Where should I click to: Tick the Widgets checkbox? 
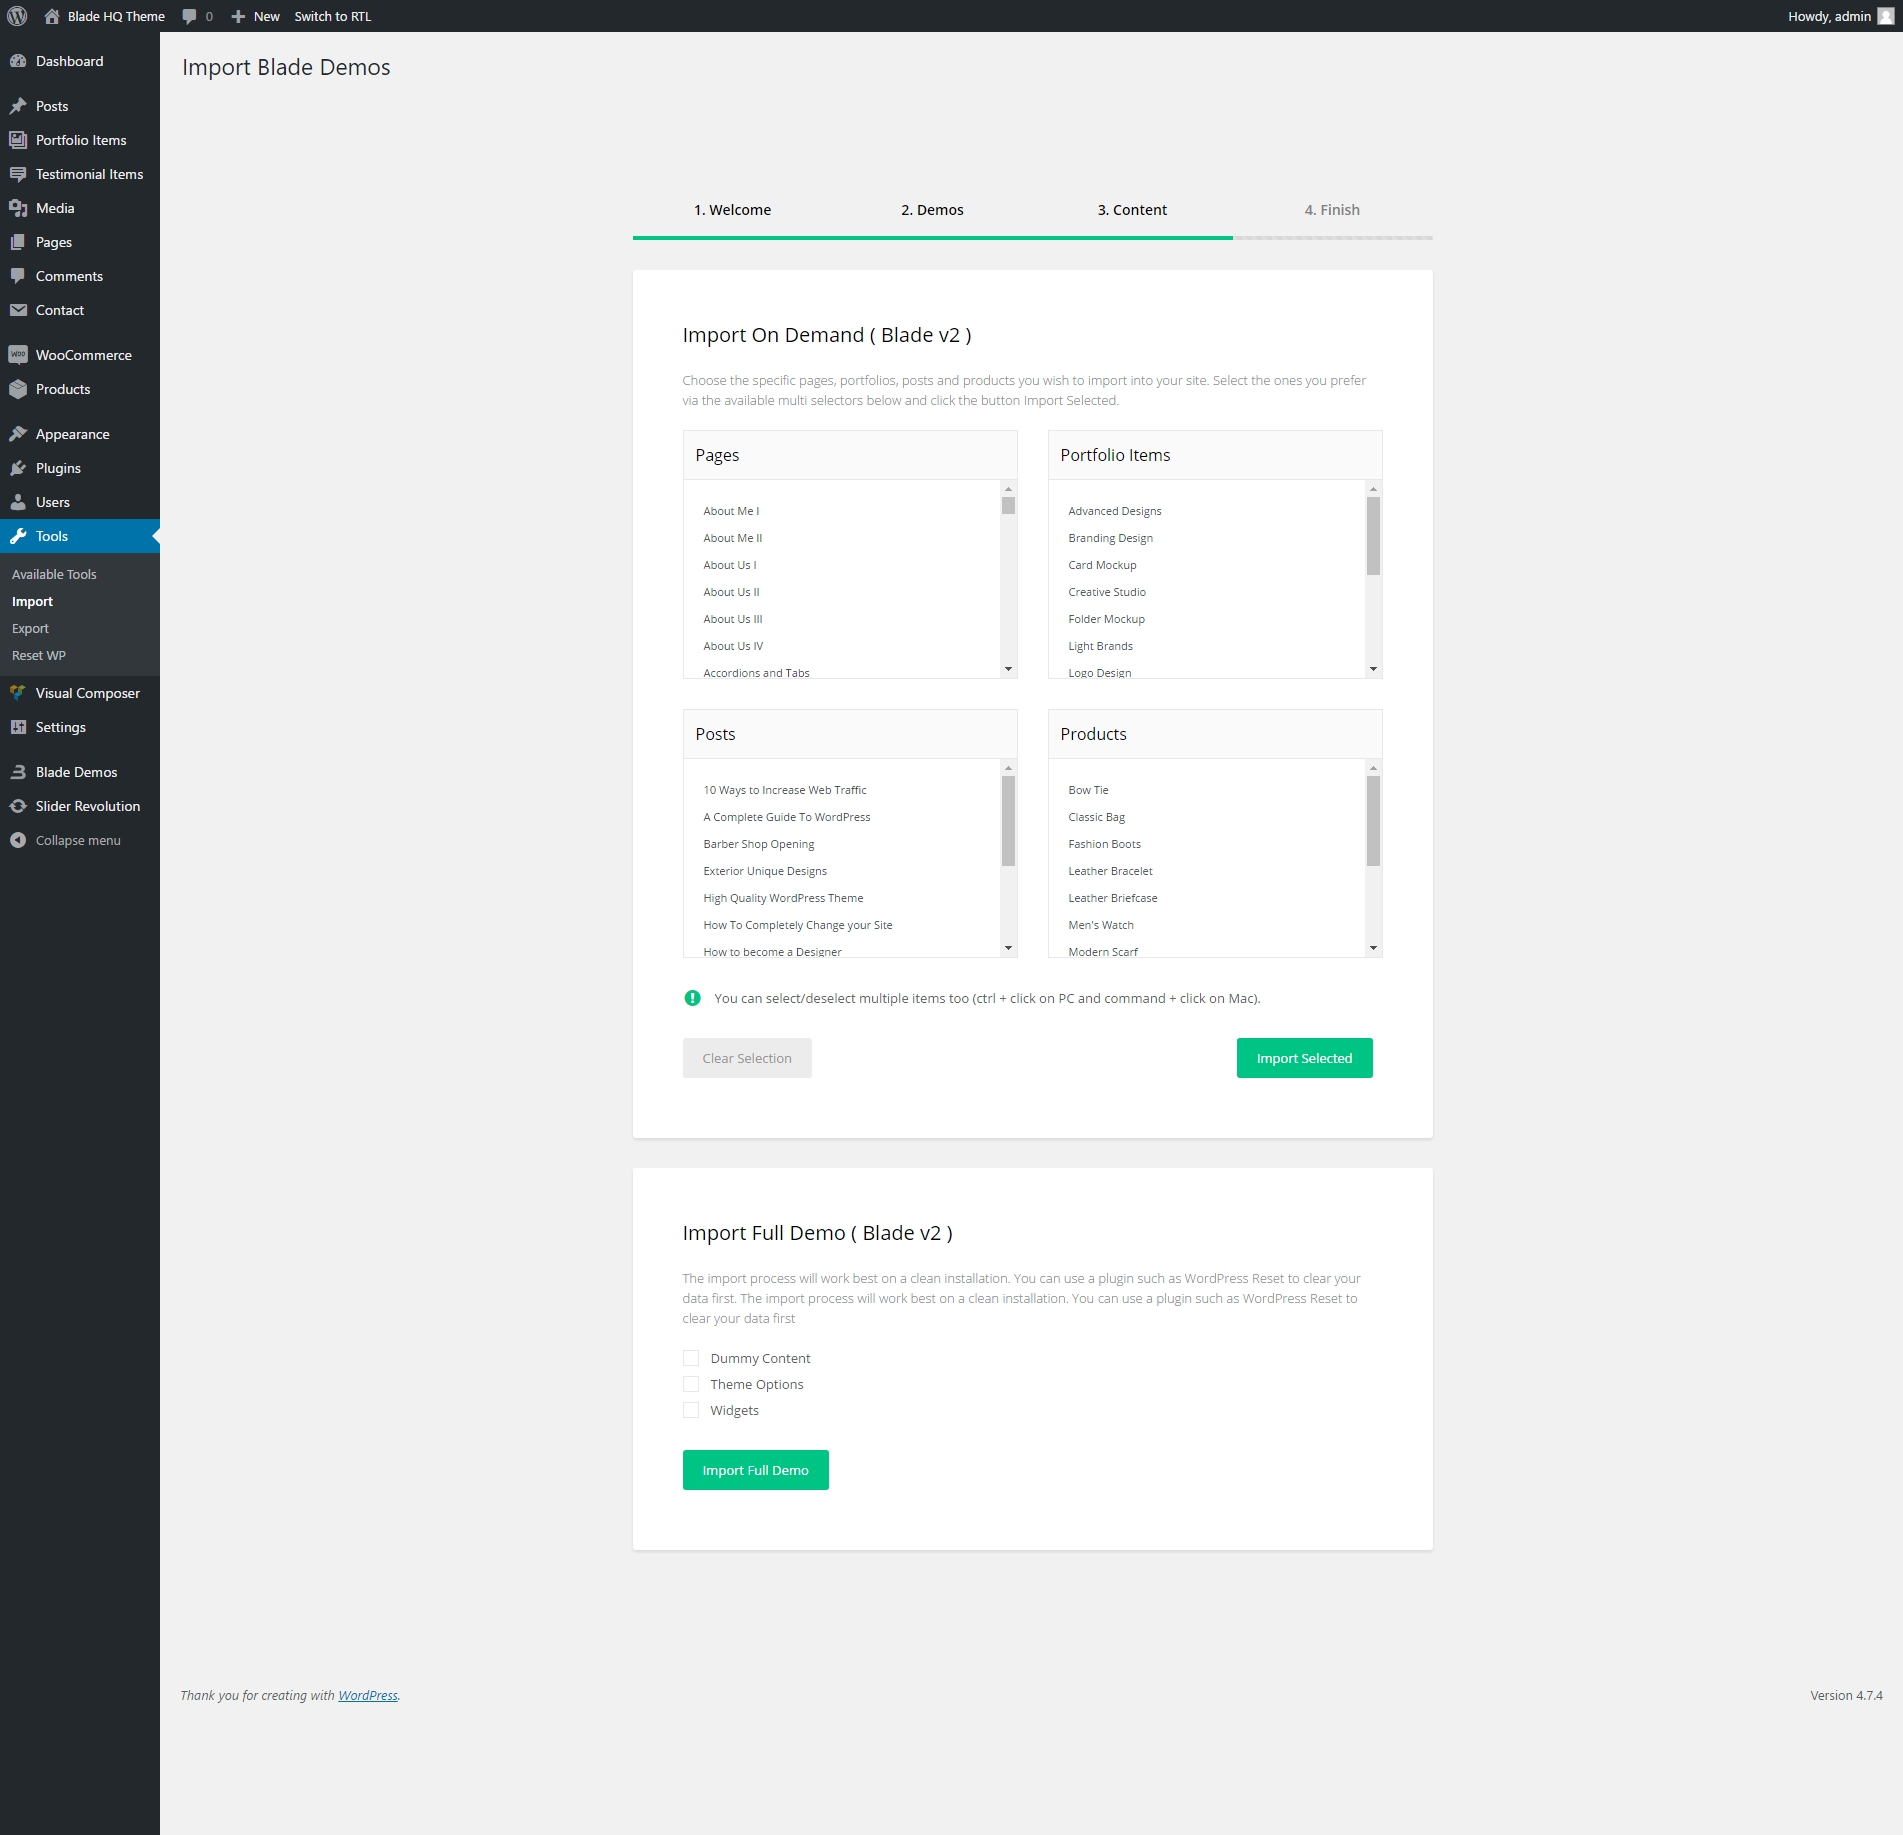pos(691,1410)
